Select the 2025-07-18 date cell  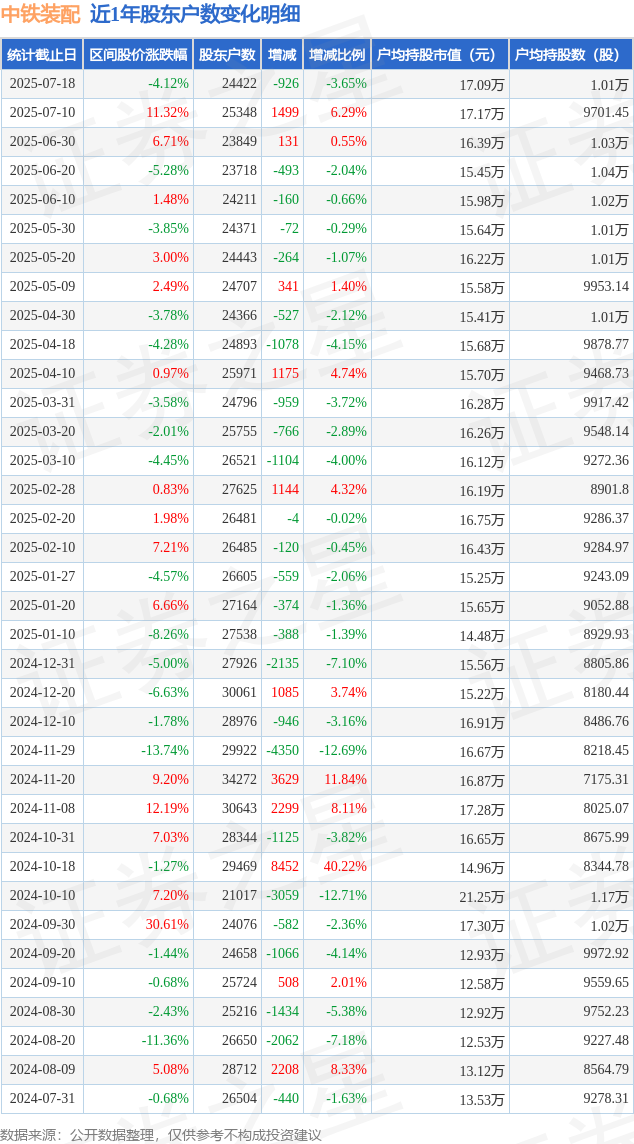tap(42, 84)
